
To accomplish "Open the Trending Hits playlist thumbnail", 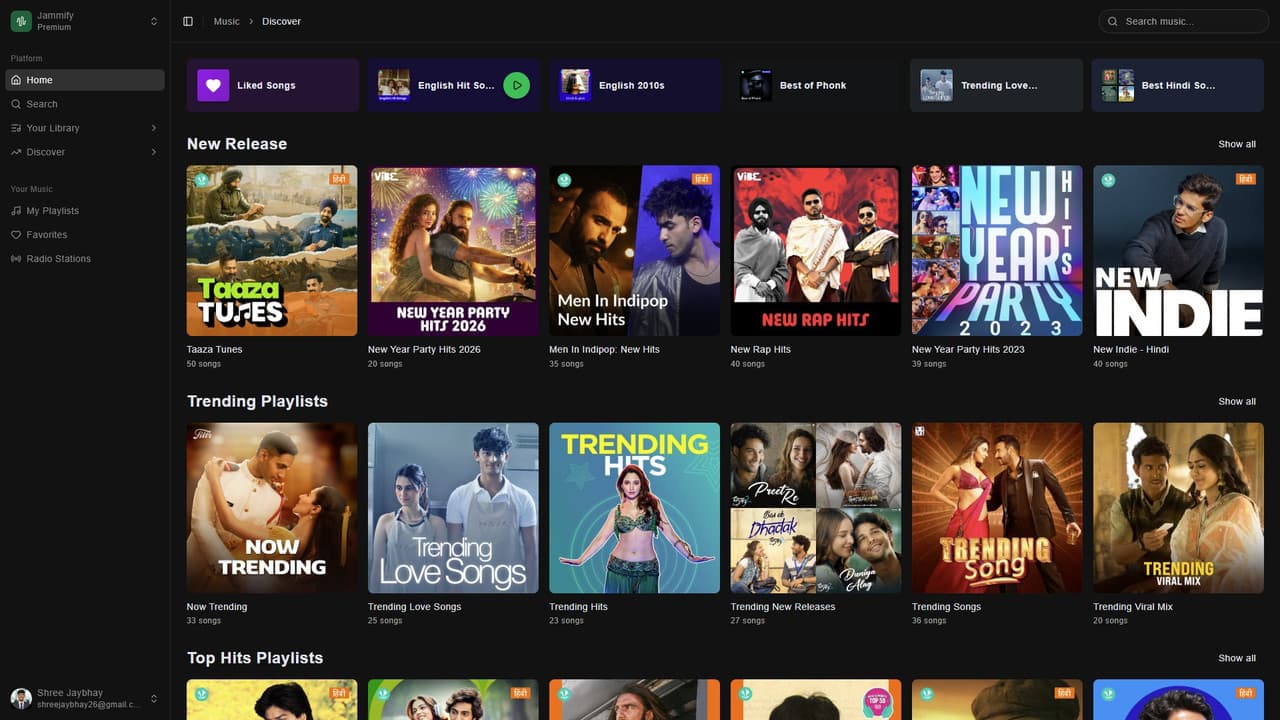I will (634, 508).
